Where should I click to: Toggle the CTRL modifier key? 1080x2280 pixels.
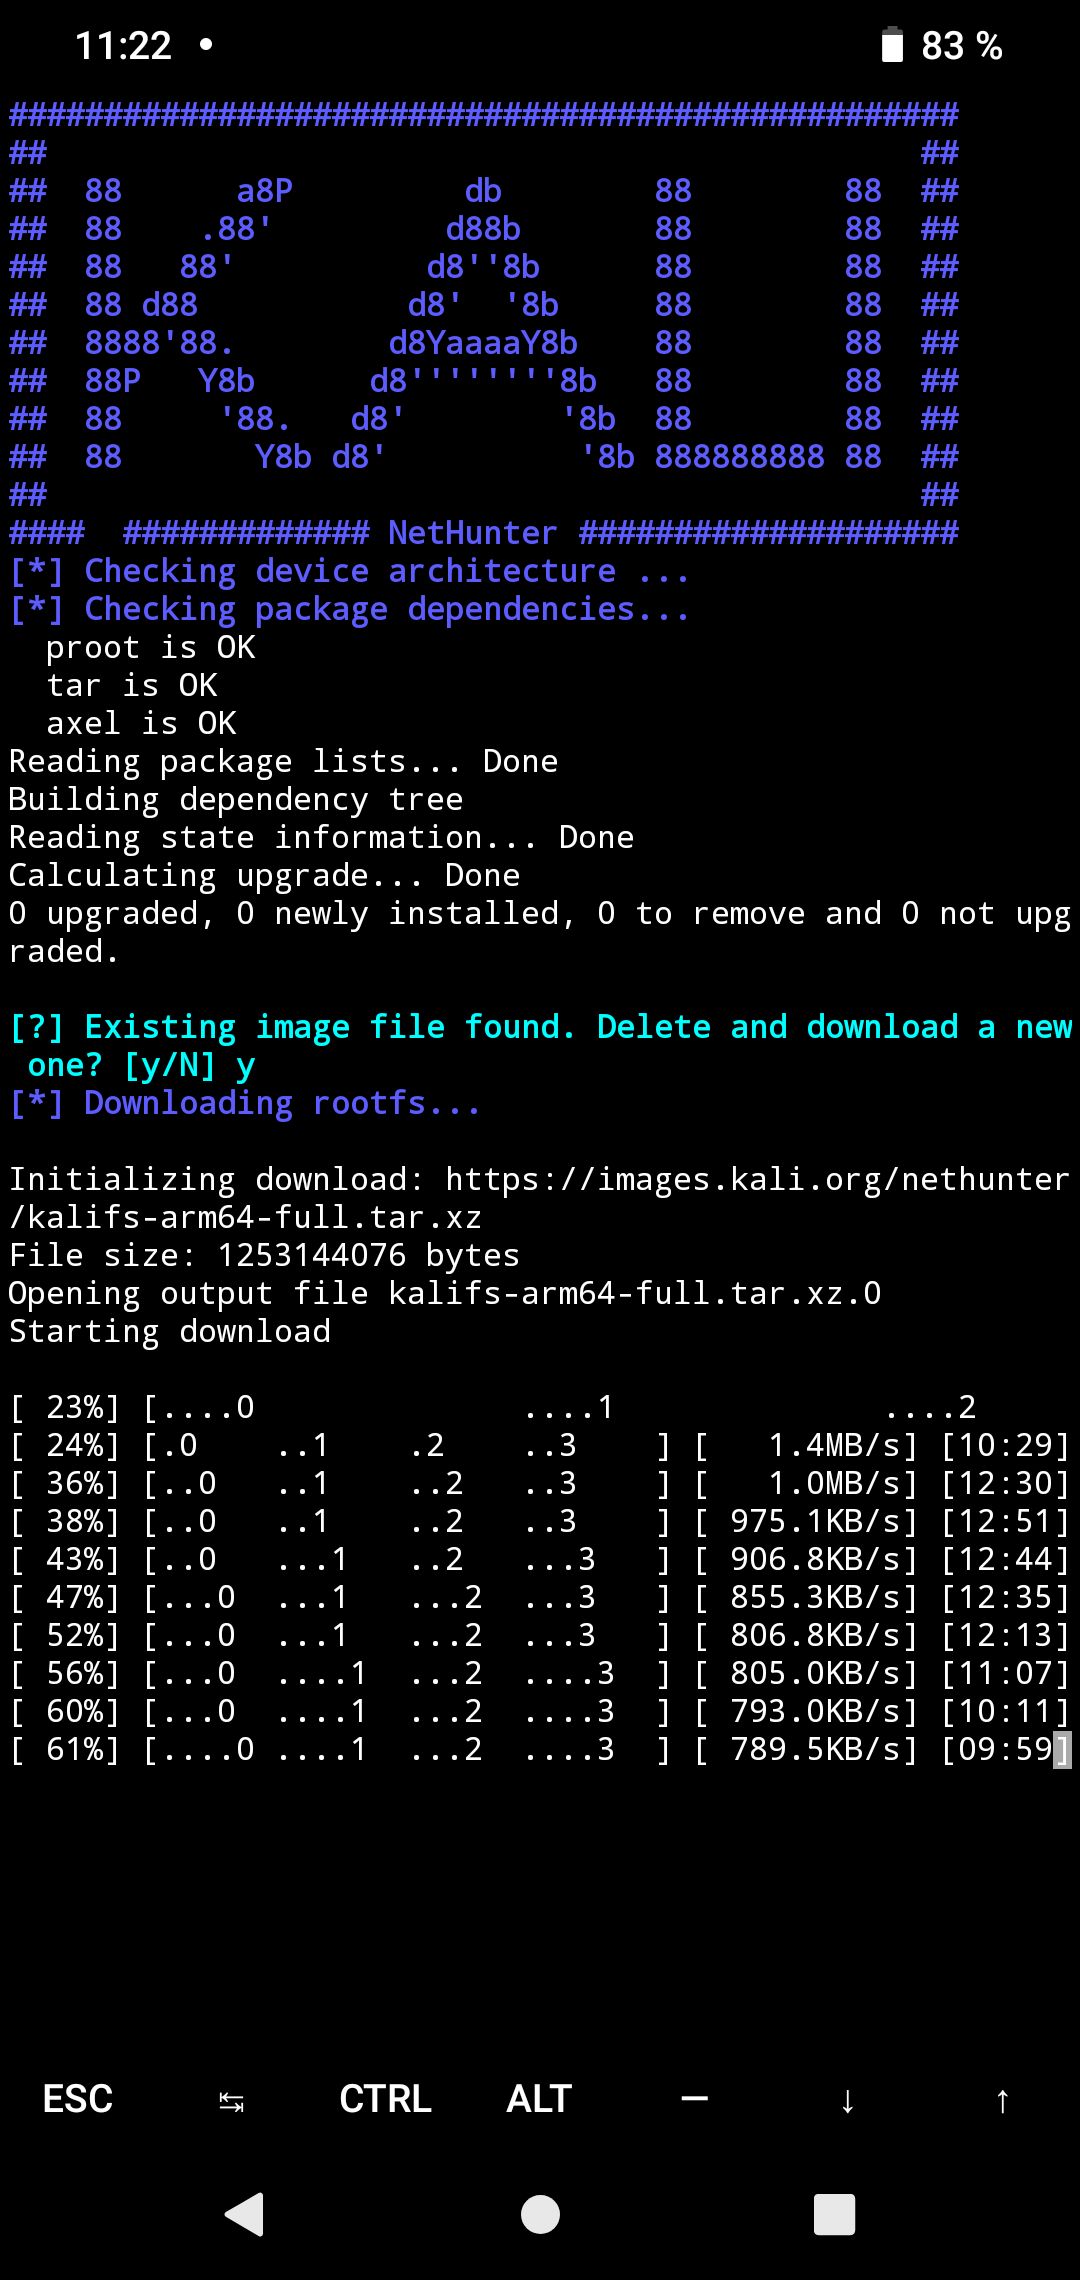[385, 2099]
